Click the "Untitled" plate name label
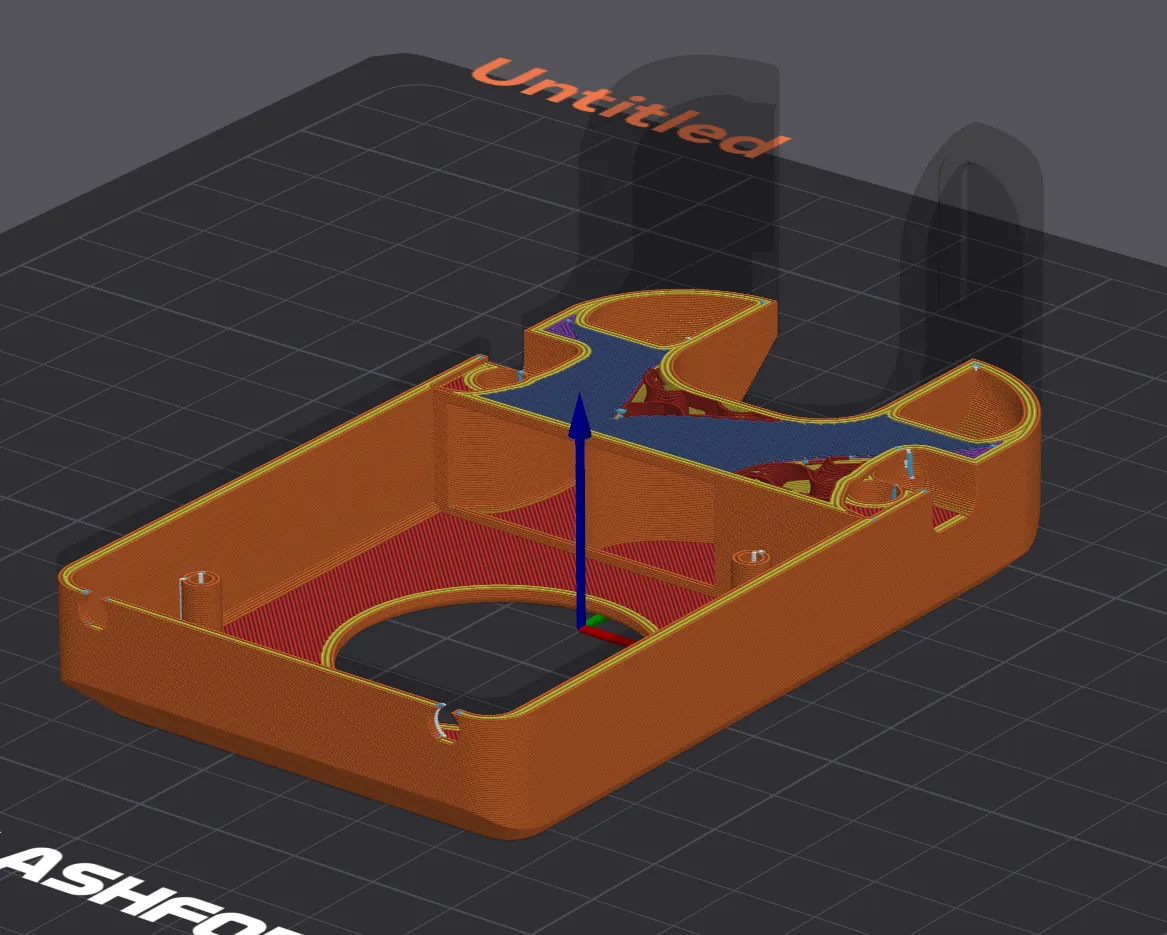This screenshot has height=935, width=1167. click(x=630, y=108)
